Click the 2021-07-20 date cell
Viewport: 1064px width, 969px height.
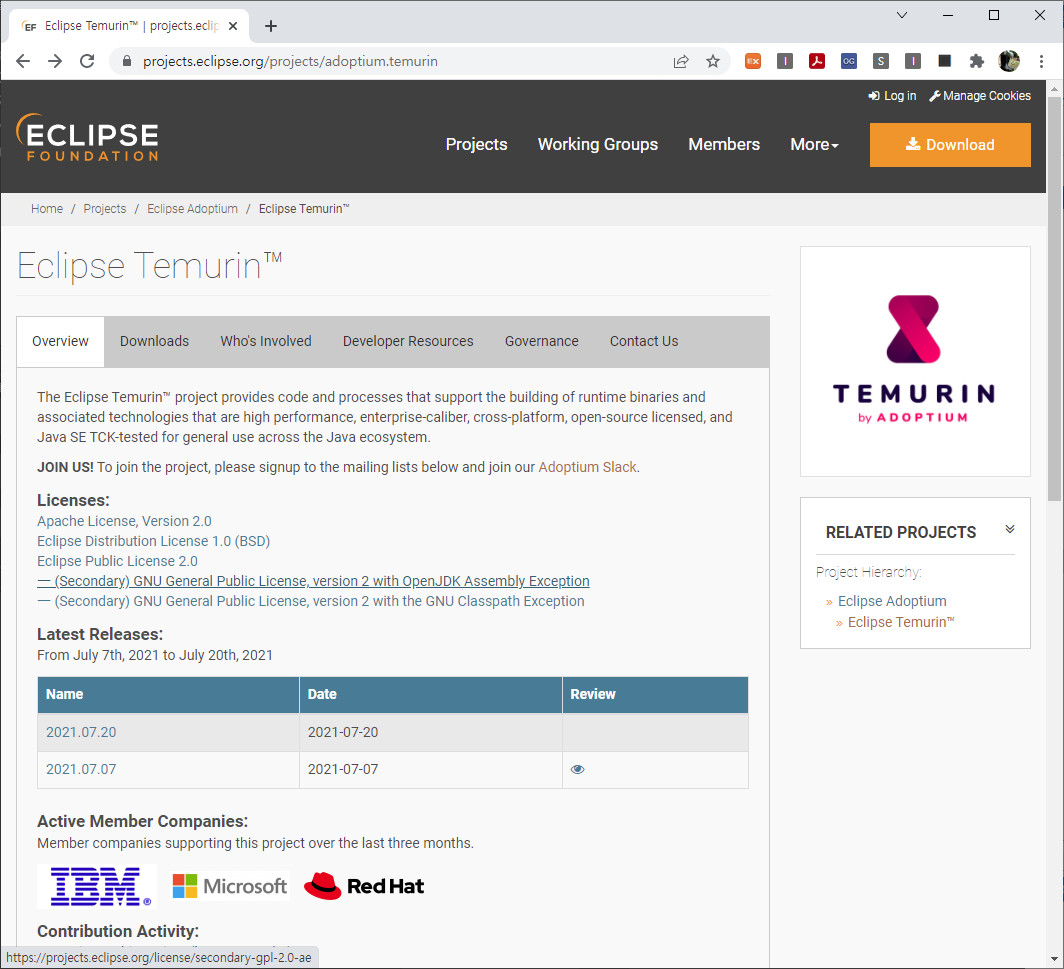(431, 732)
